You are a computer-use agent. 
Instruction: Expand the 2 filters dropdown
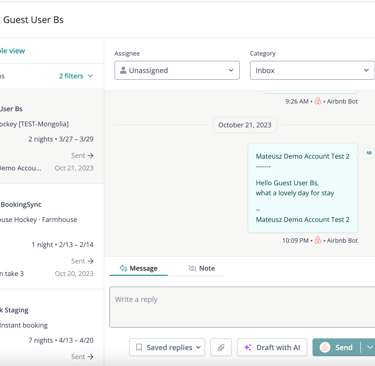[76, 76]
